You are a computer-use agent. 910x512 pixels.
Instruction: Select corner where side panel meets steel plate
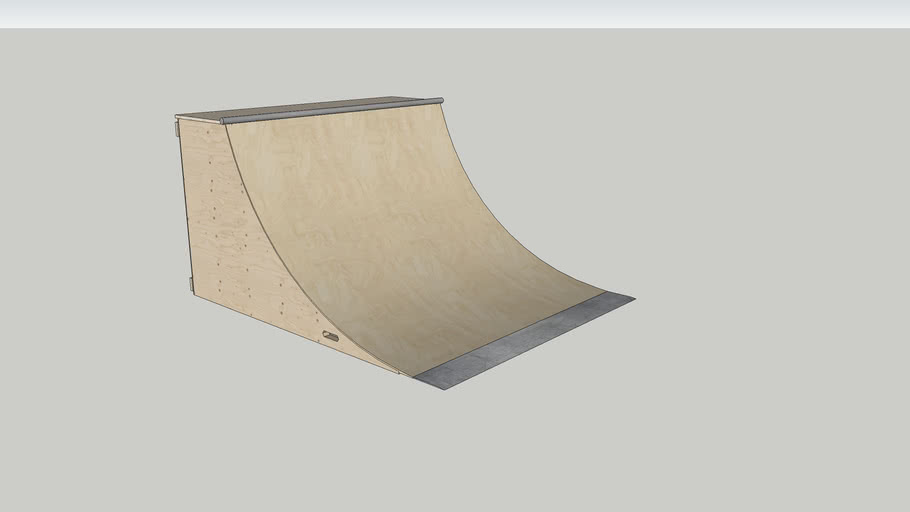[404, 374]
